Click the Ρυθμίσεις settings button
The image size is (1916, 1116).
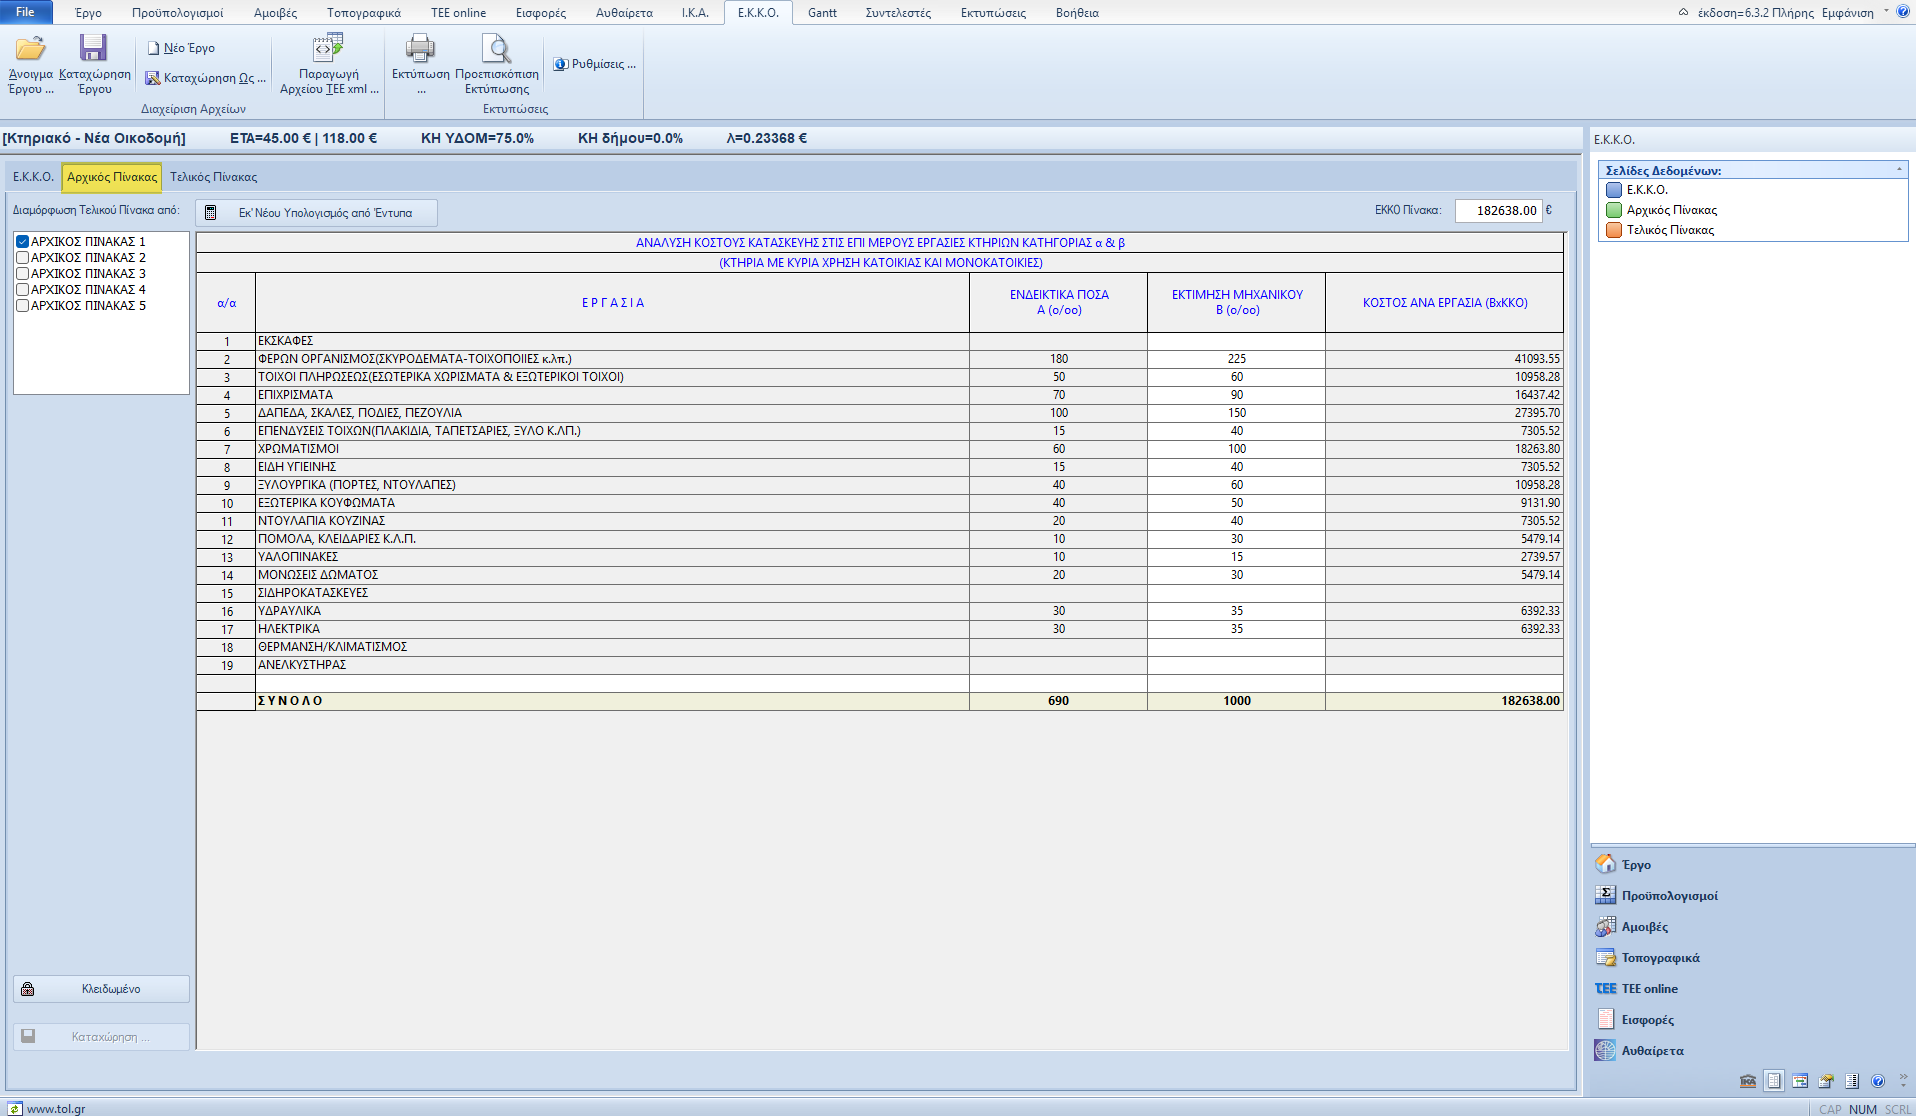click(x=595, y=64)
